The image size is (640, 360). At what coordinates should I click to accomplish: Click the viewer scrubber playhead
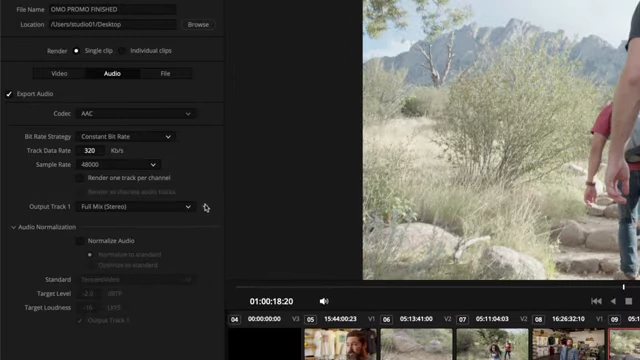pyautogui.click(x=624, y=287)
